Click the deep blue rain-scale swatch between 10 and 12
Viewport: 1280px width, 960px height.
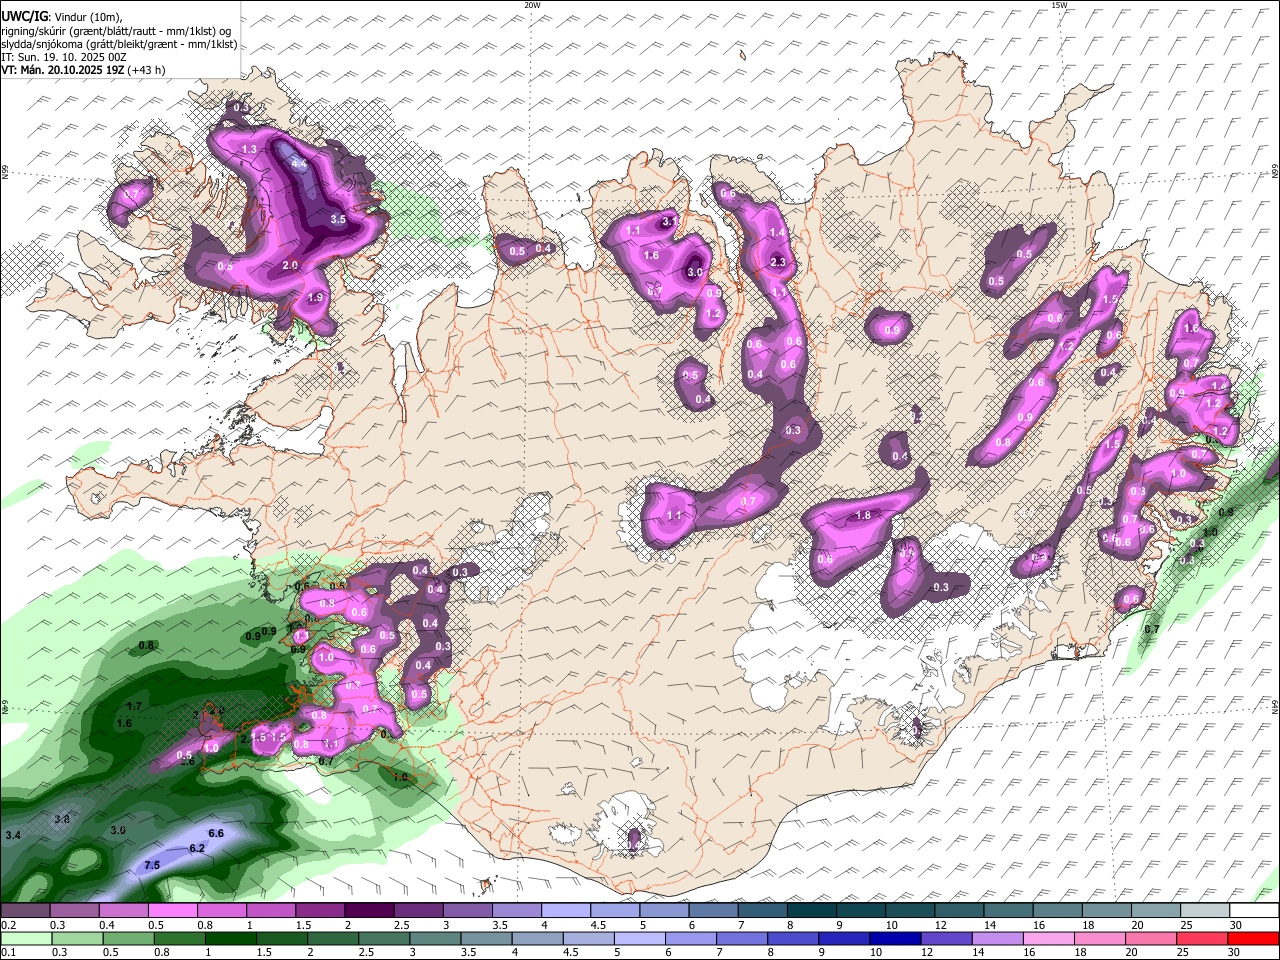point(893,938)
